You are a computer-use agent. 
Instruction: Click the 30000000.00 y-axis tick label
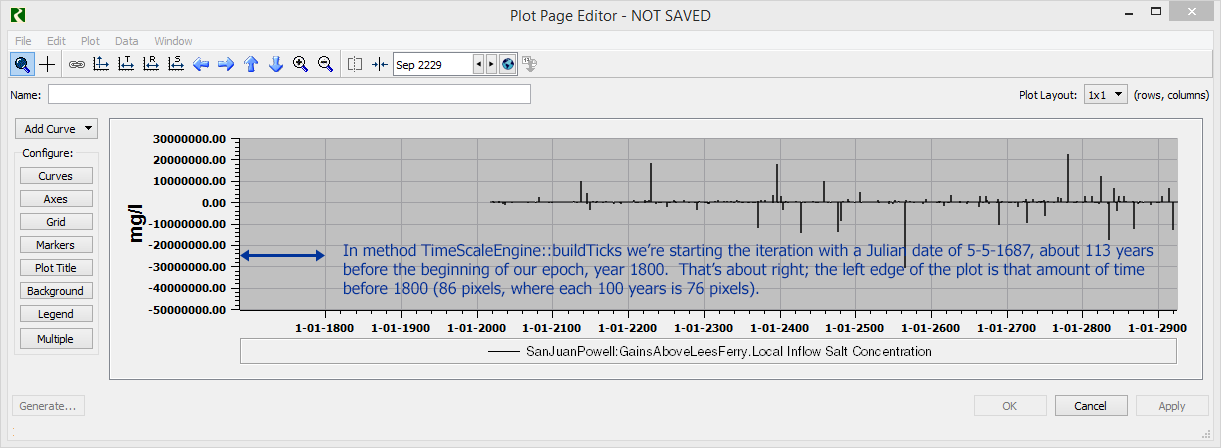tap(190, 138)
